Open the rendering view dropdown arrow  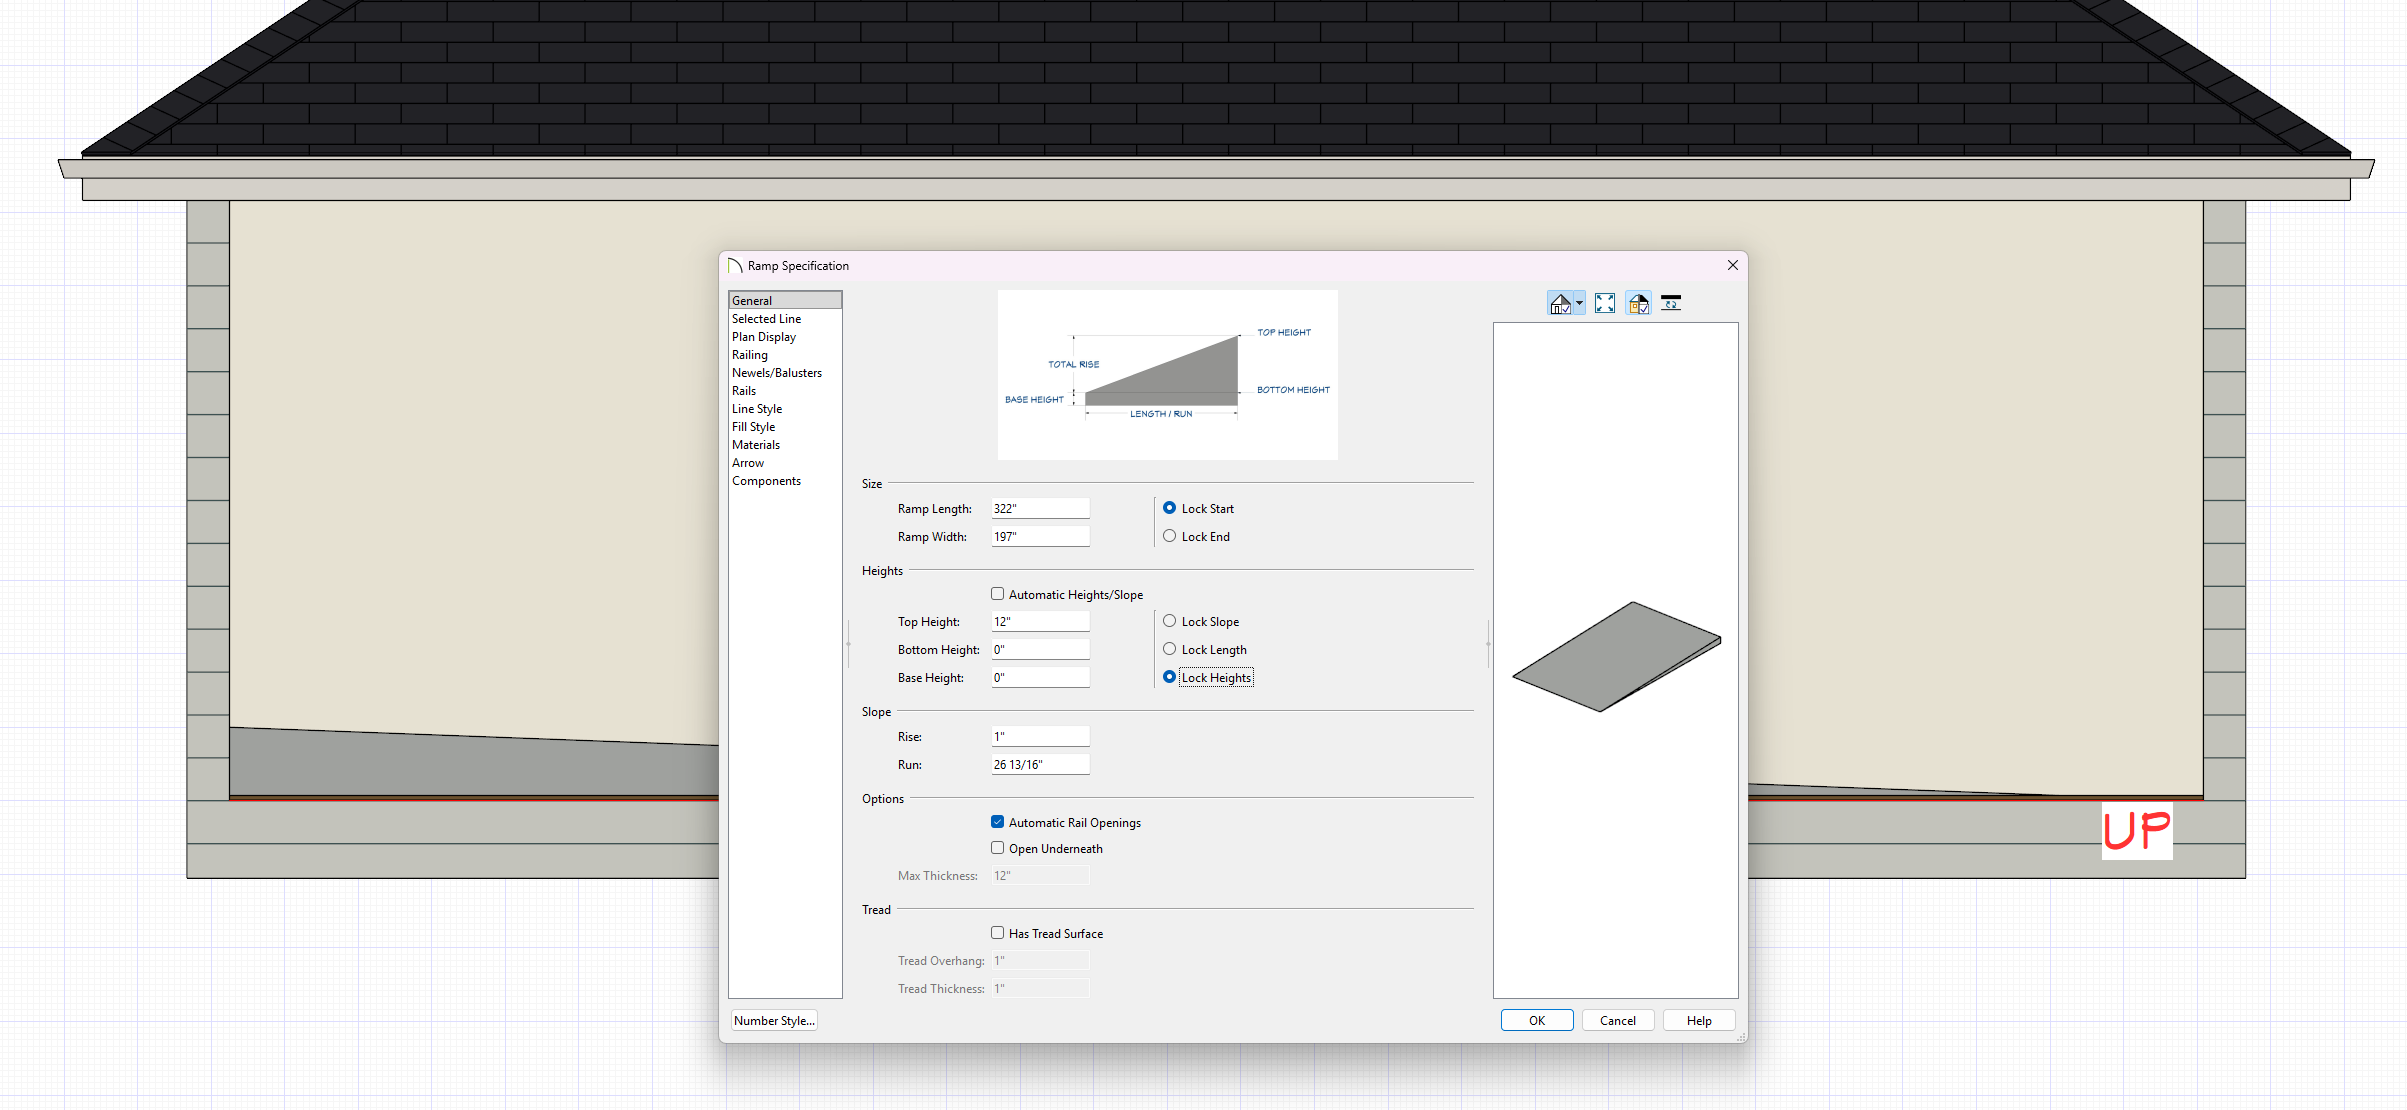pos(1579,304)
